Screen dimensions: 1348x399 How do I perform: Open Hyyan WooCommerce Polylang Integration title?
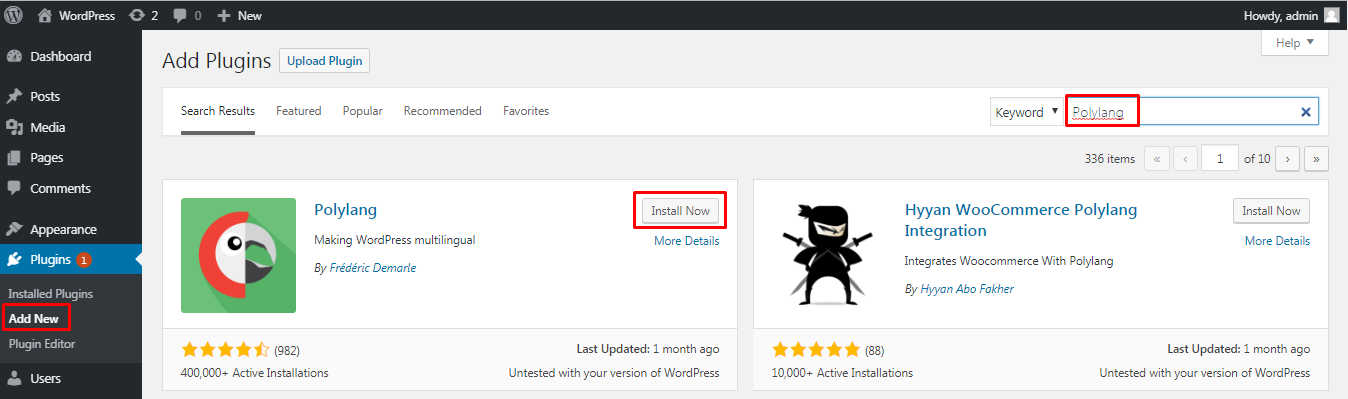(x=1021, y=220)
